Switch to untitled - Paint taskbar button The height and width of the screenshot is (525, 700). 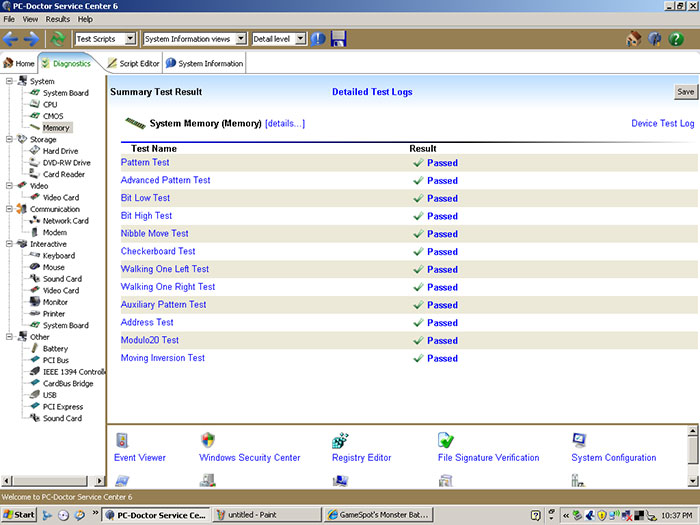click(x=267, y=515)
